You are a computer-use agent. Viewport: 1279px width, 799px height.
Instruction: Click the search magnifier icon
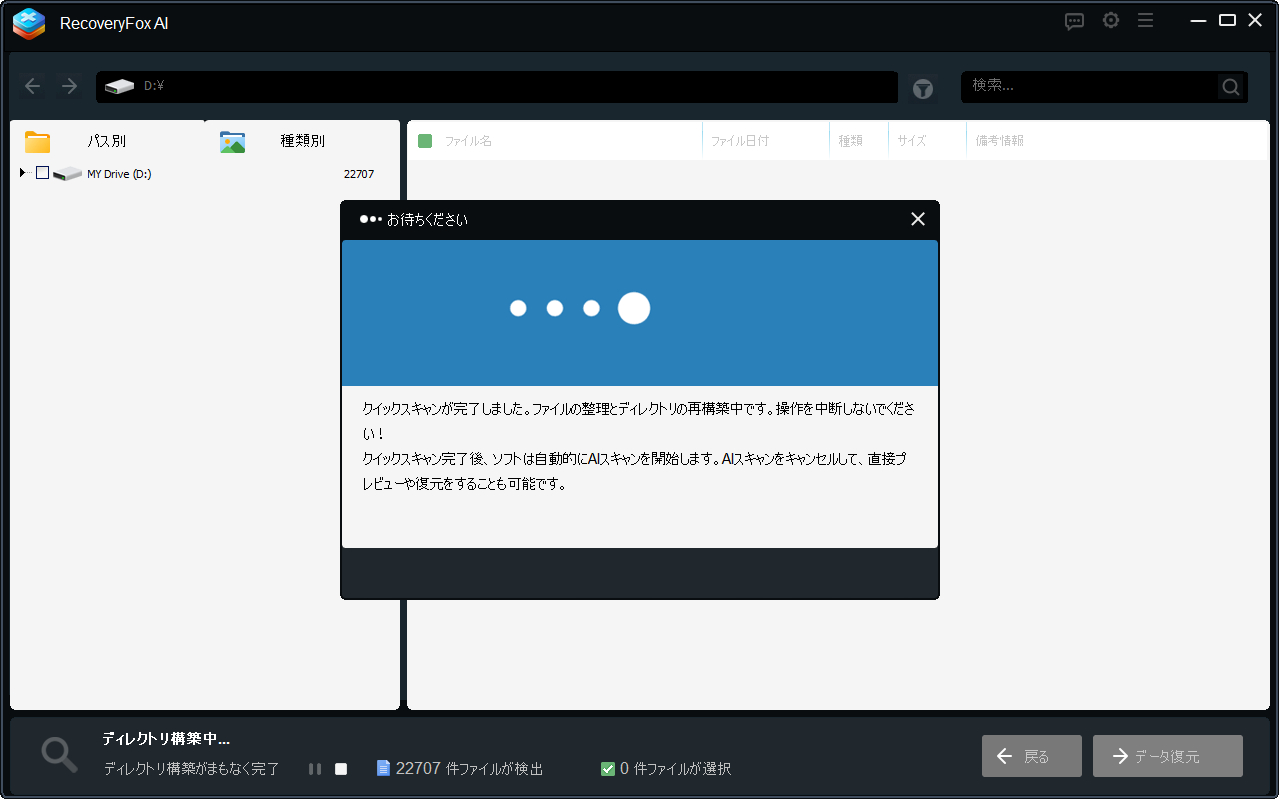pyautogui.click(x=1229, y=86)
